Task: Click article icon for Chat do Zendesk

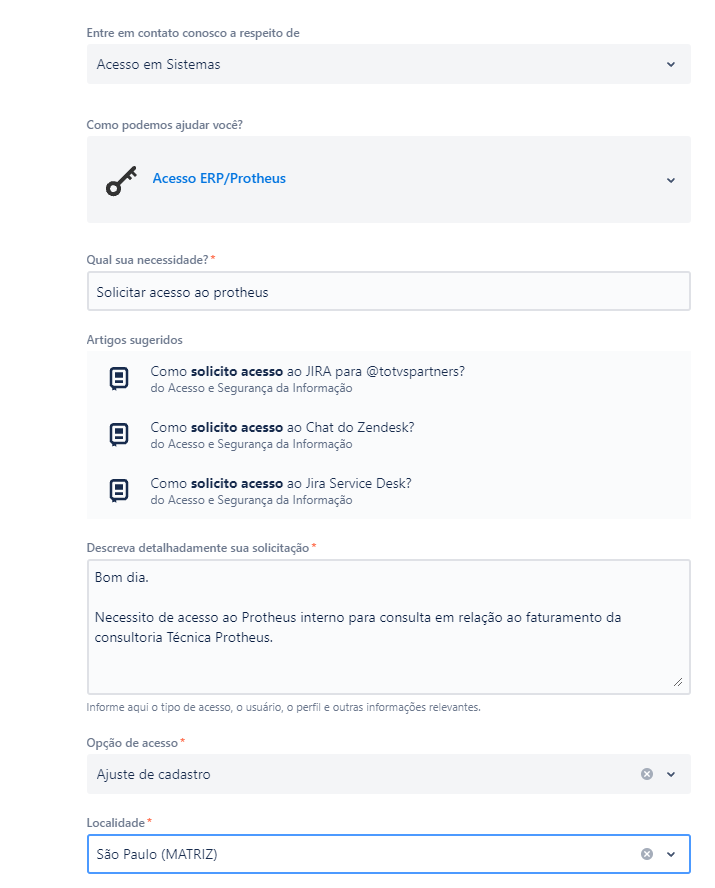Action: (x=119, y=435)
